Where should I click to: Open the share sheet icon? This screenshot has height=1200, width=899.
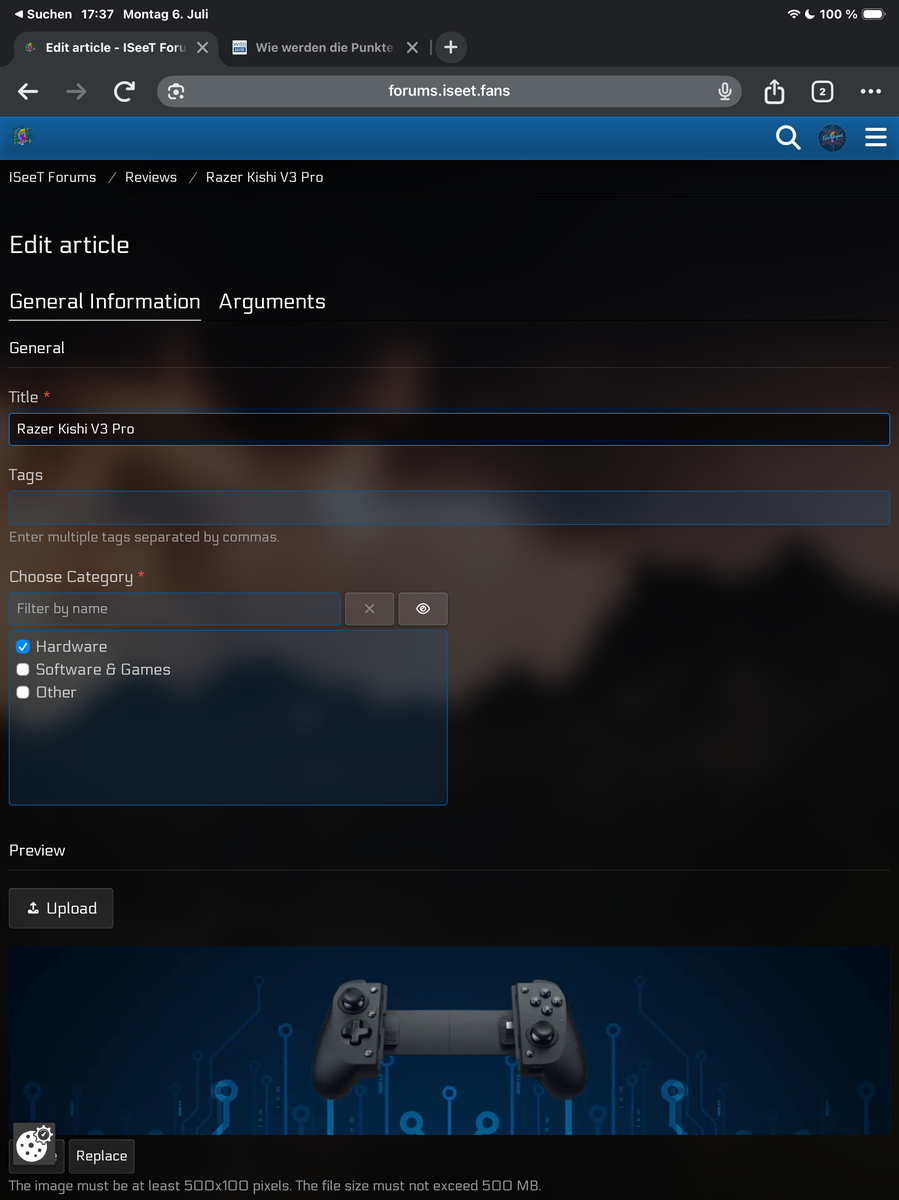[774, 91]
